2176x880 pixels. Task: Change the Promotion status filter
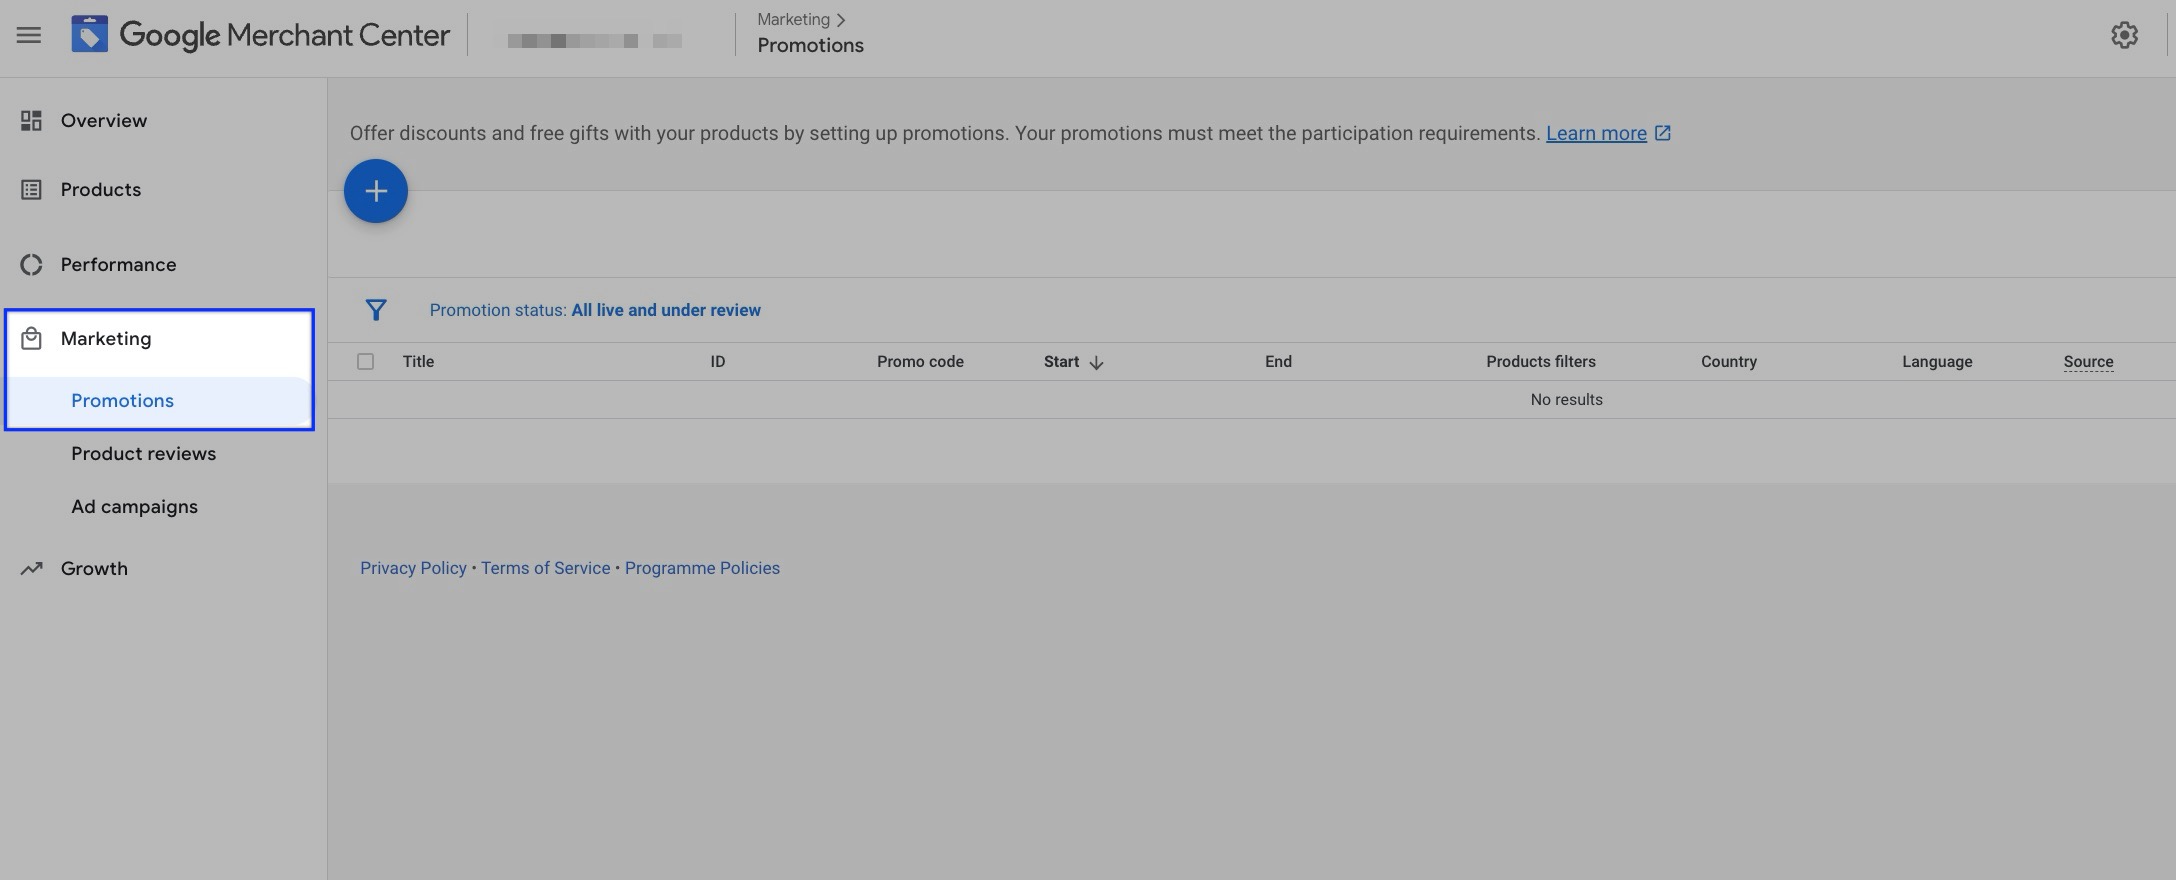595,310
